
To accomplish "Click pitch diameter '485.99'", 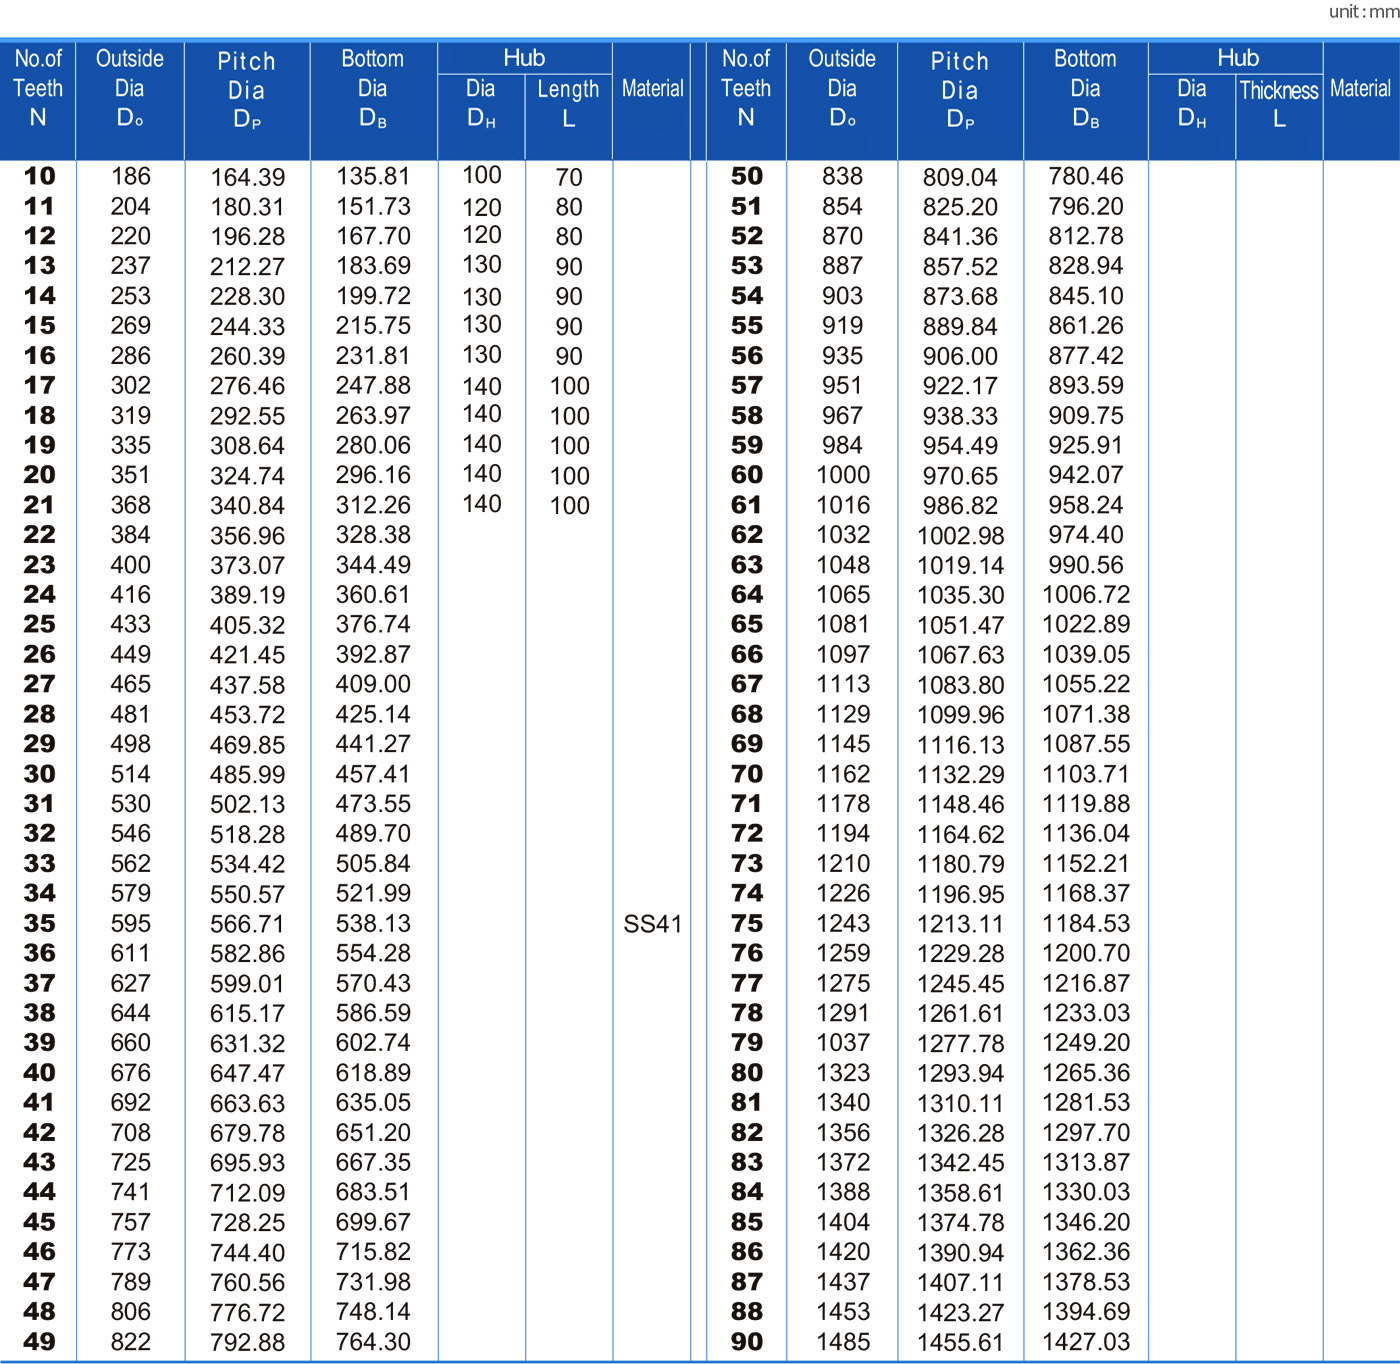I will 247,775.
